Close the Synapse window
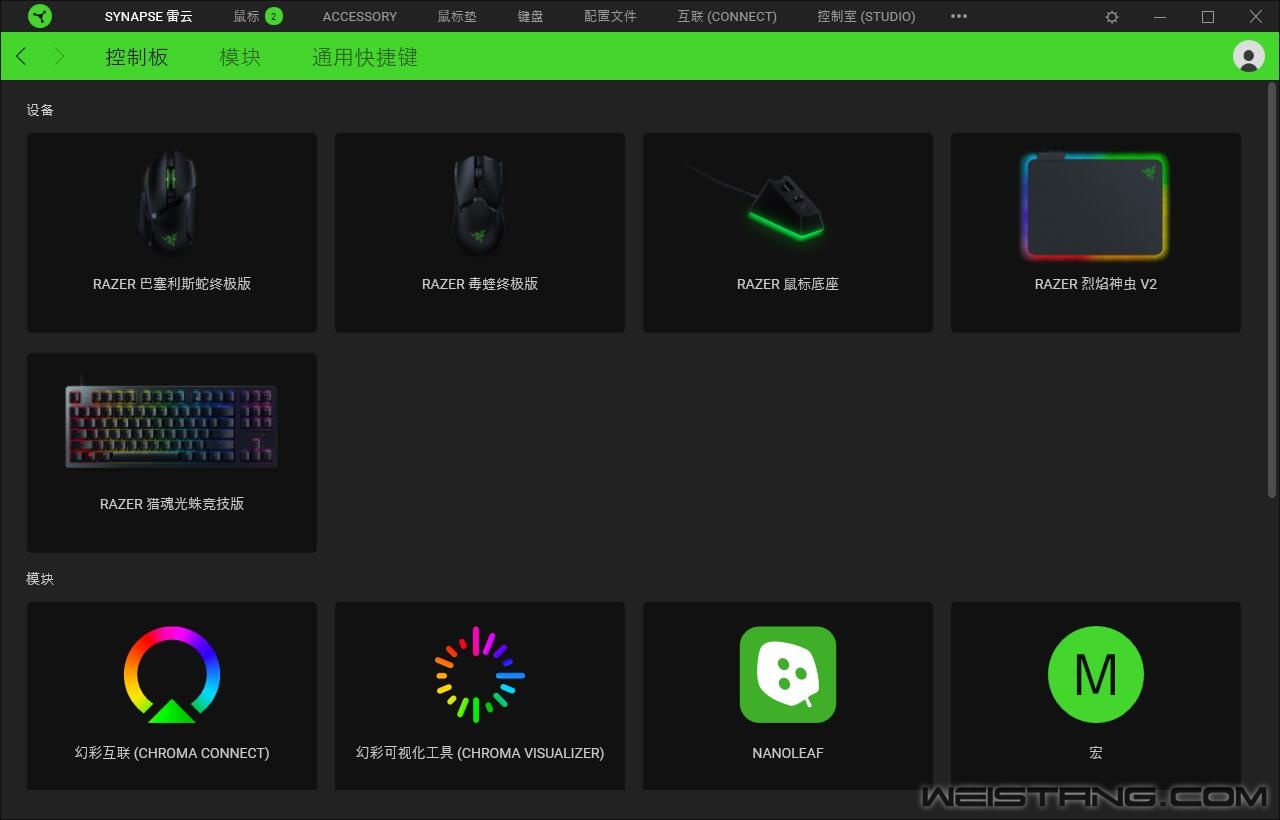This screenshot has height=820, width=1280. tap(1256, 17)
